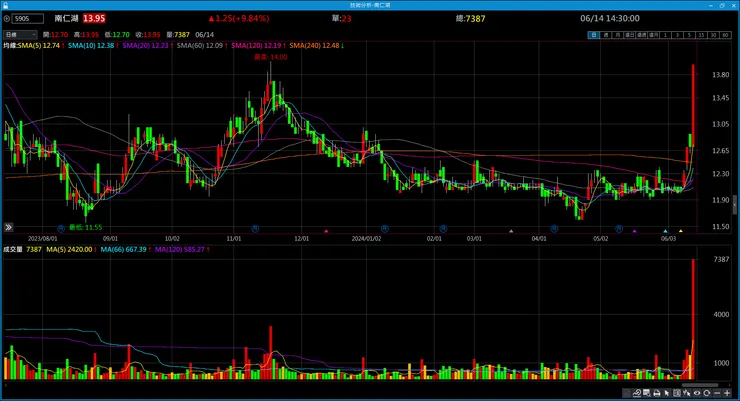The height and width of the screenshot is (401, 740).
Task: Click the SMA(60) 12.09 label
Action: pos(202,46)
